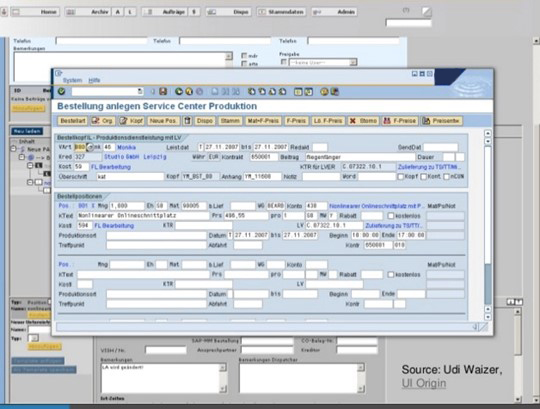The width and height of the screenshot is (540, 409).
Task: Click the Produktionsort input field in first position
Action: pos(156,235)
